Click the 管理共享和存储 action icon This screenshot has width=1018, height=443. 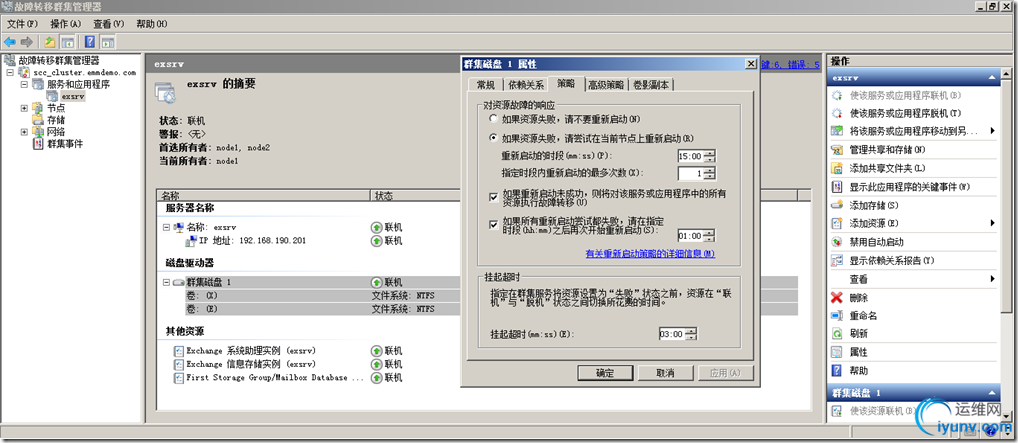[x=837, y=149]
